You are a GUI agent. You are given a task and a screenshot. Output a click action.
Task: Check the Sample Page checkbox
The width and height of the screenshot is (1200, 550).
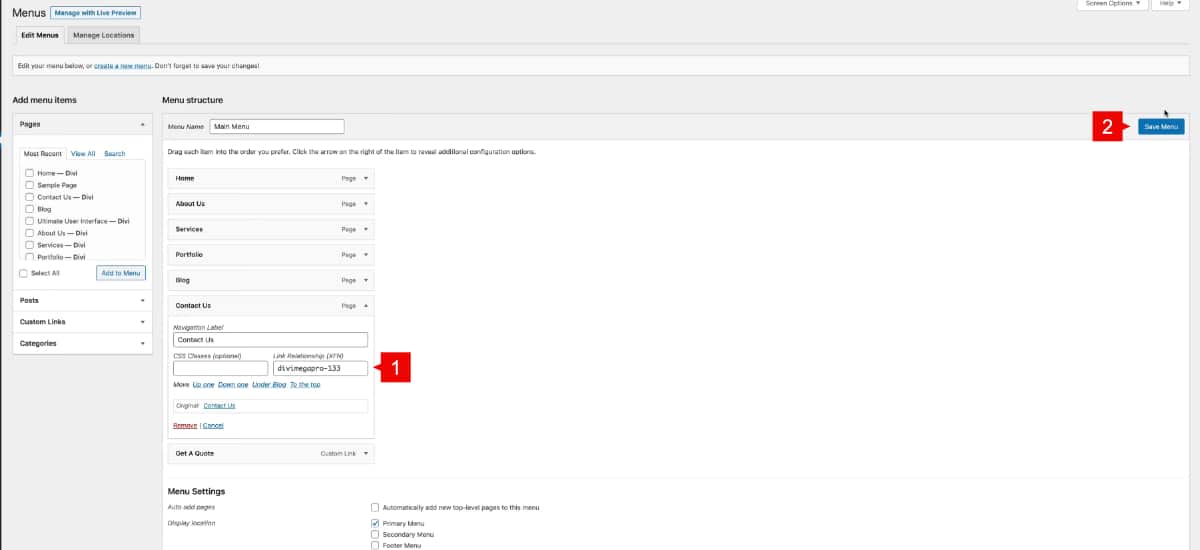click(x=30, y=186)
